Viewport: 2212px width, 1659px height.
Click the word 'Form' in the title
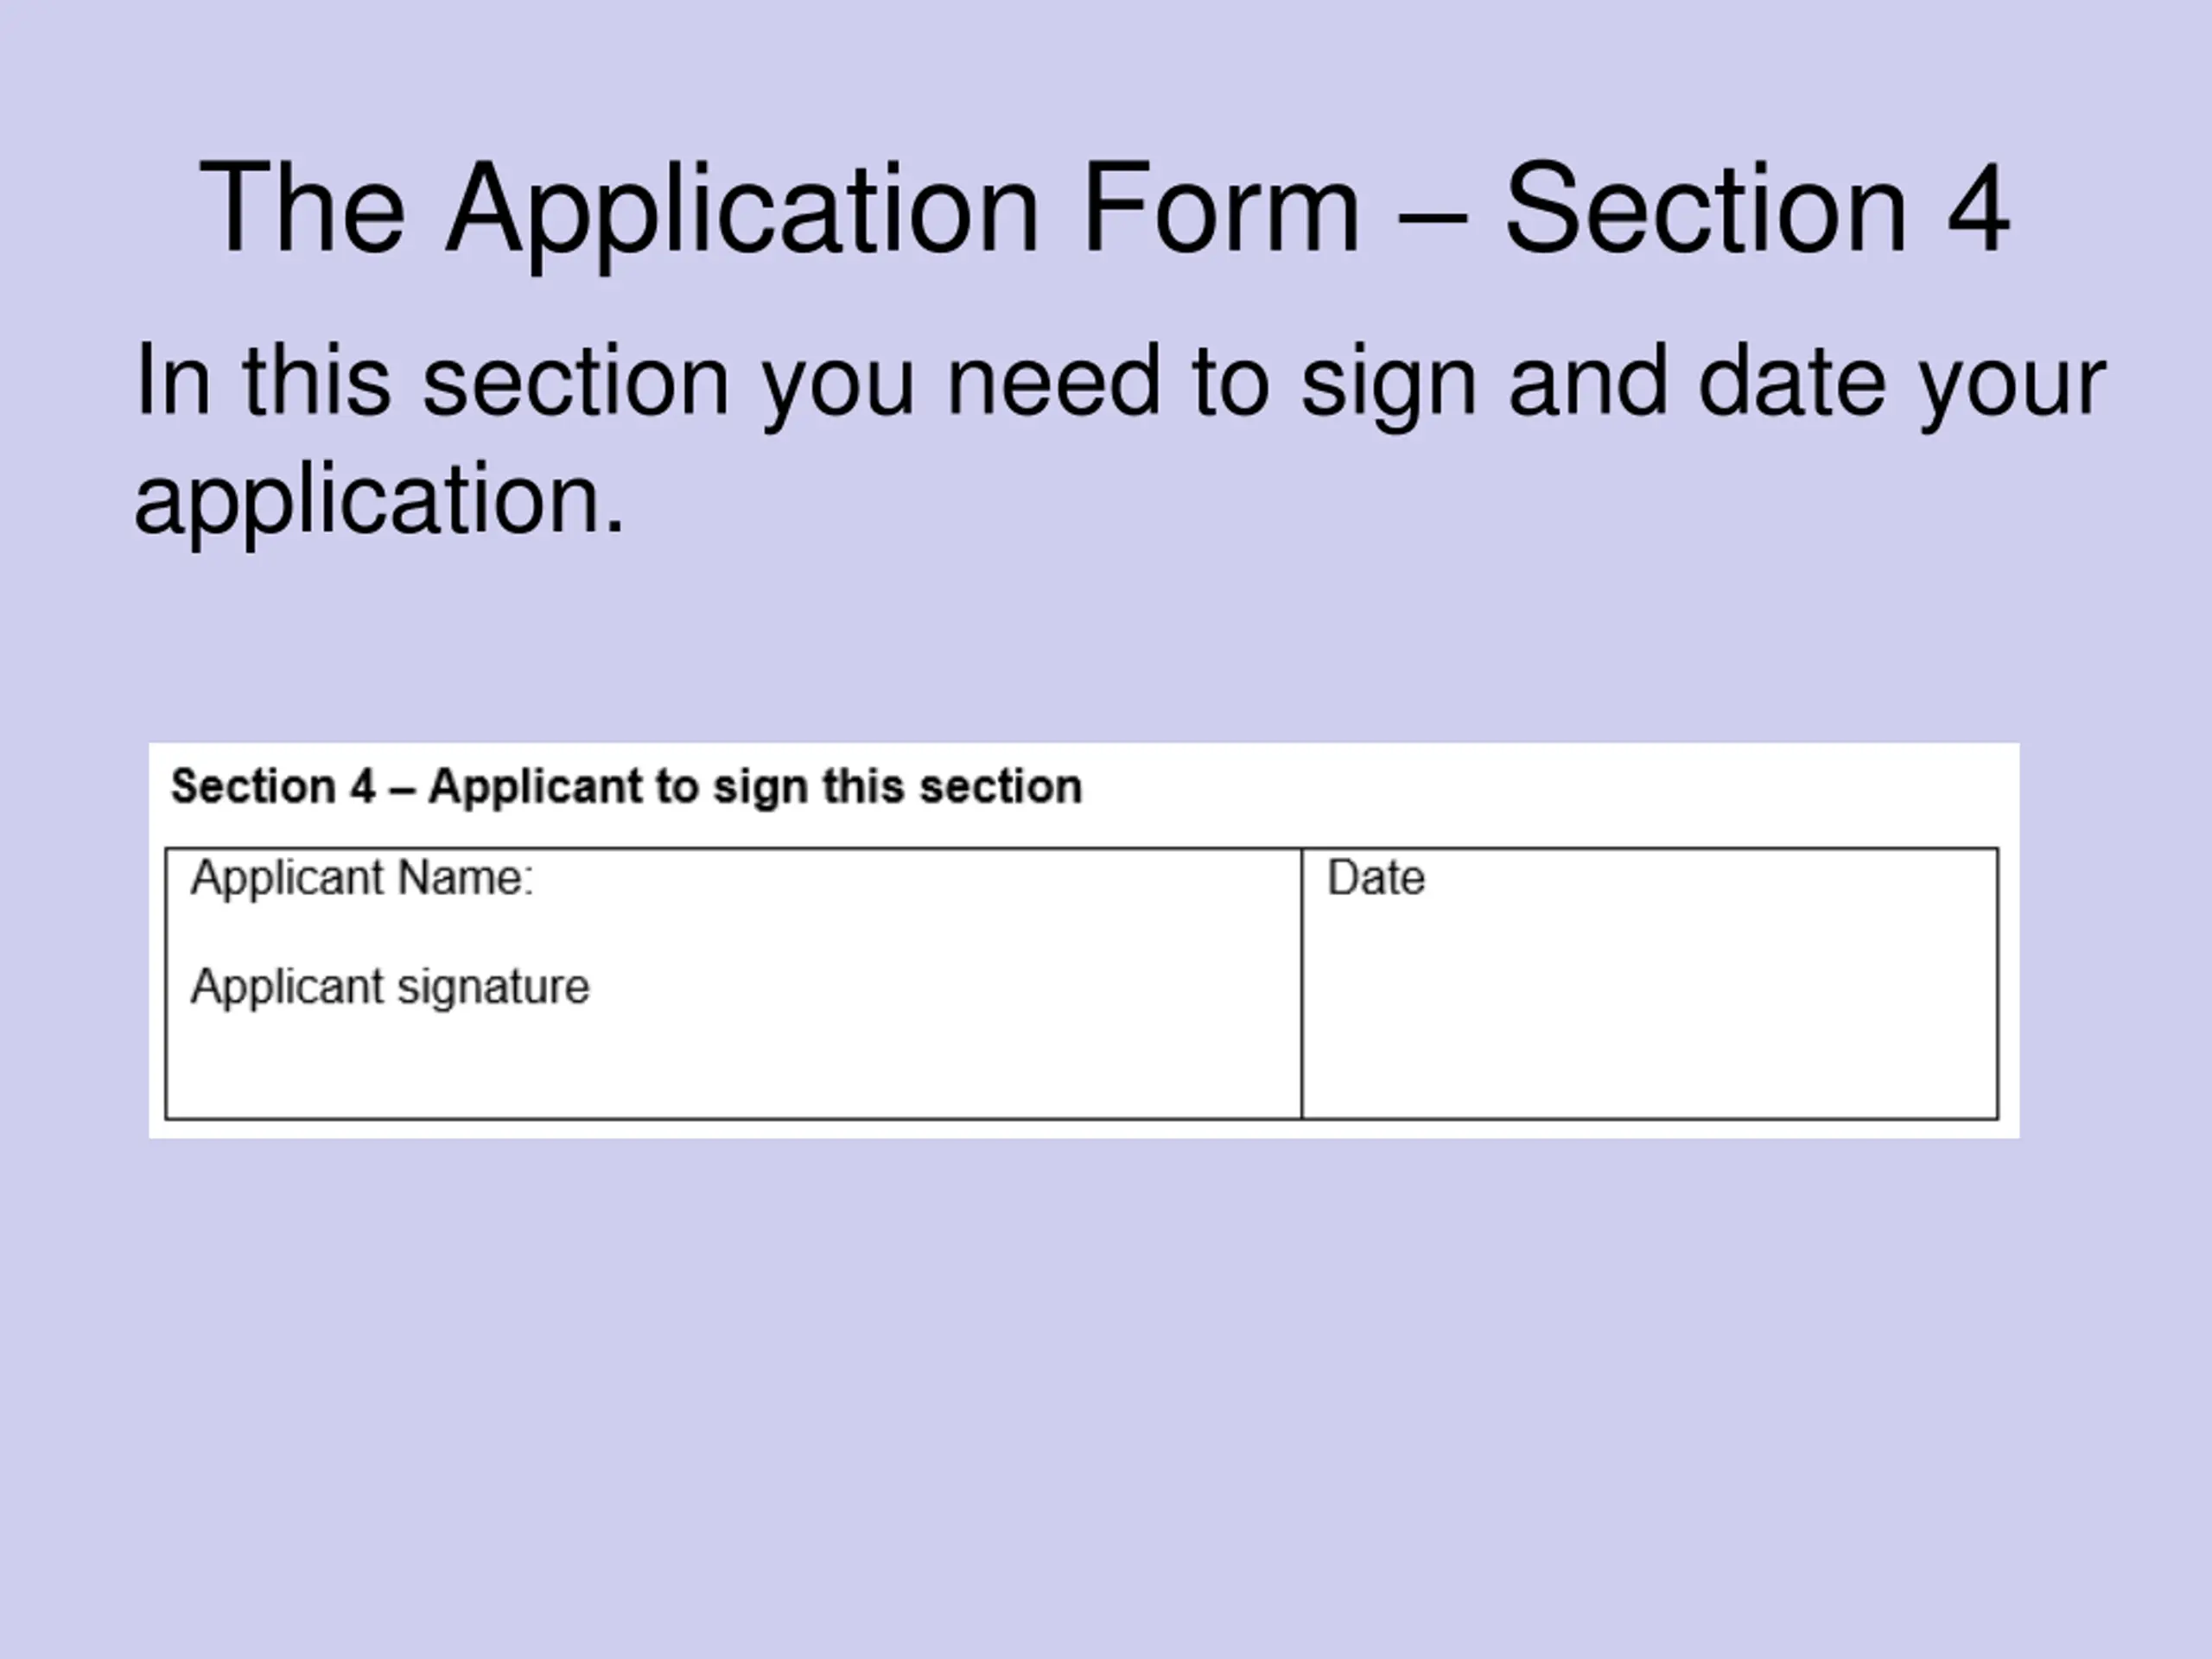point(1220,208)
